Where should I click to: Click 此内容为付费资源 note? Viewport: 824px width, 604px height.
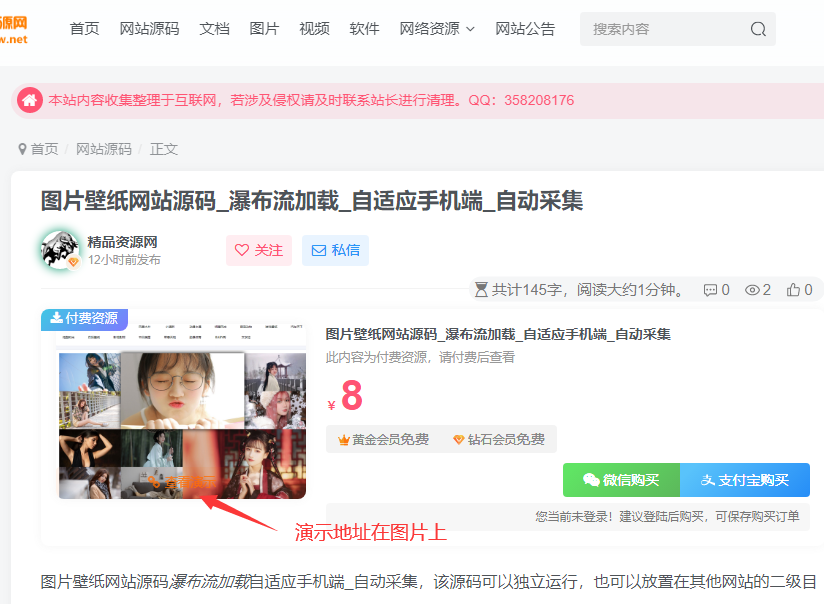point(420,357)
